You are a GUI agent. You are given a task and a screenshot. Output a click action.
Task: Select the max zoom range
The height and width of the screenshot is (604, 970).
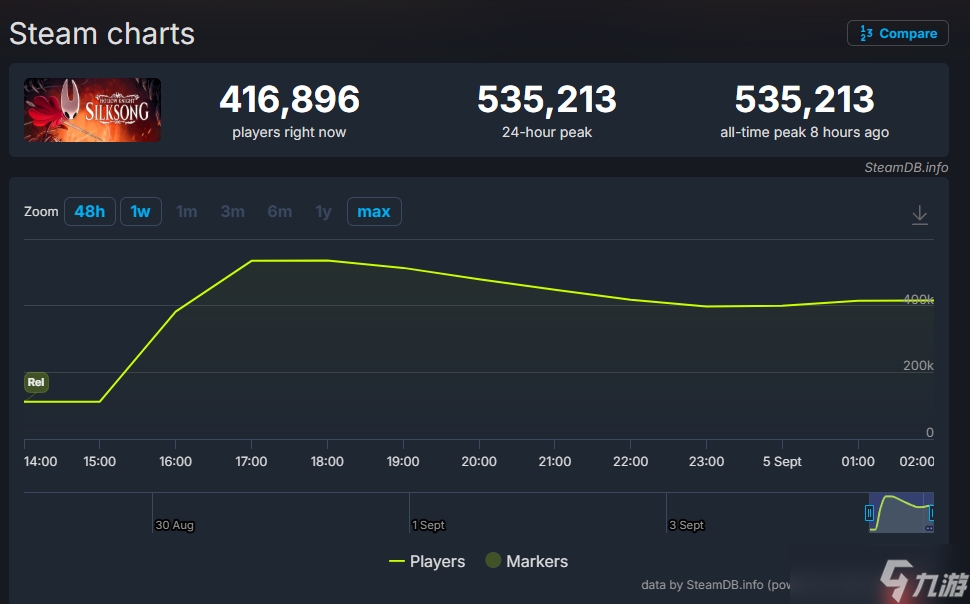pyautogui.click(x=374, y=212)
